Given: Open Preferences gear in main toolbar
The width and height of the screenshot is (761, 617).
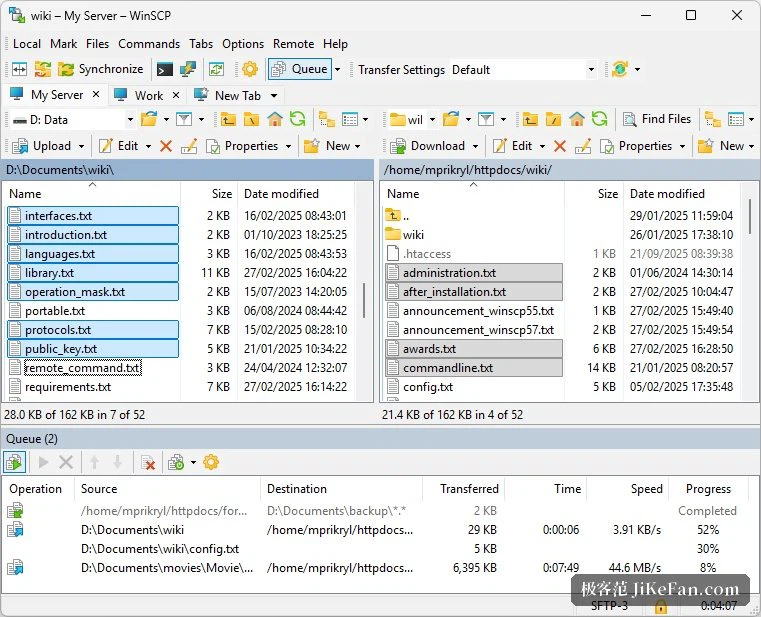Looking at the screenshot, I should pos(249,69).
